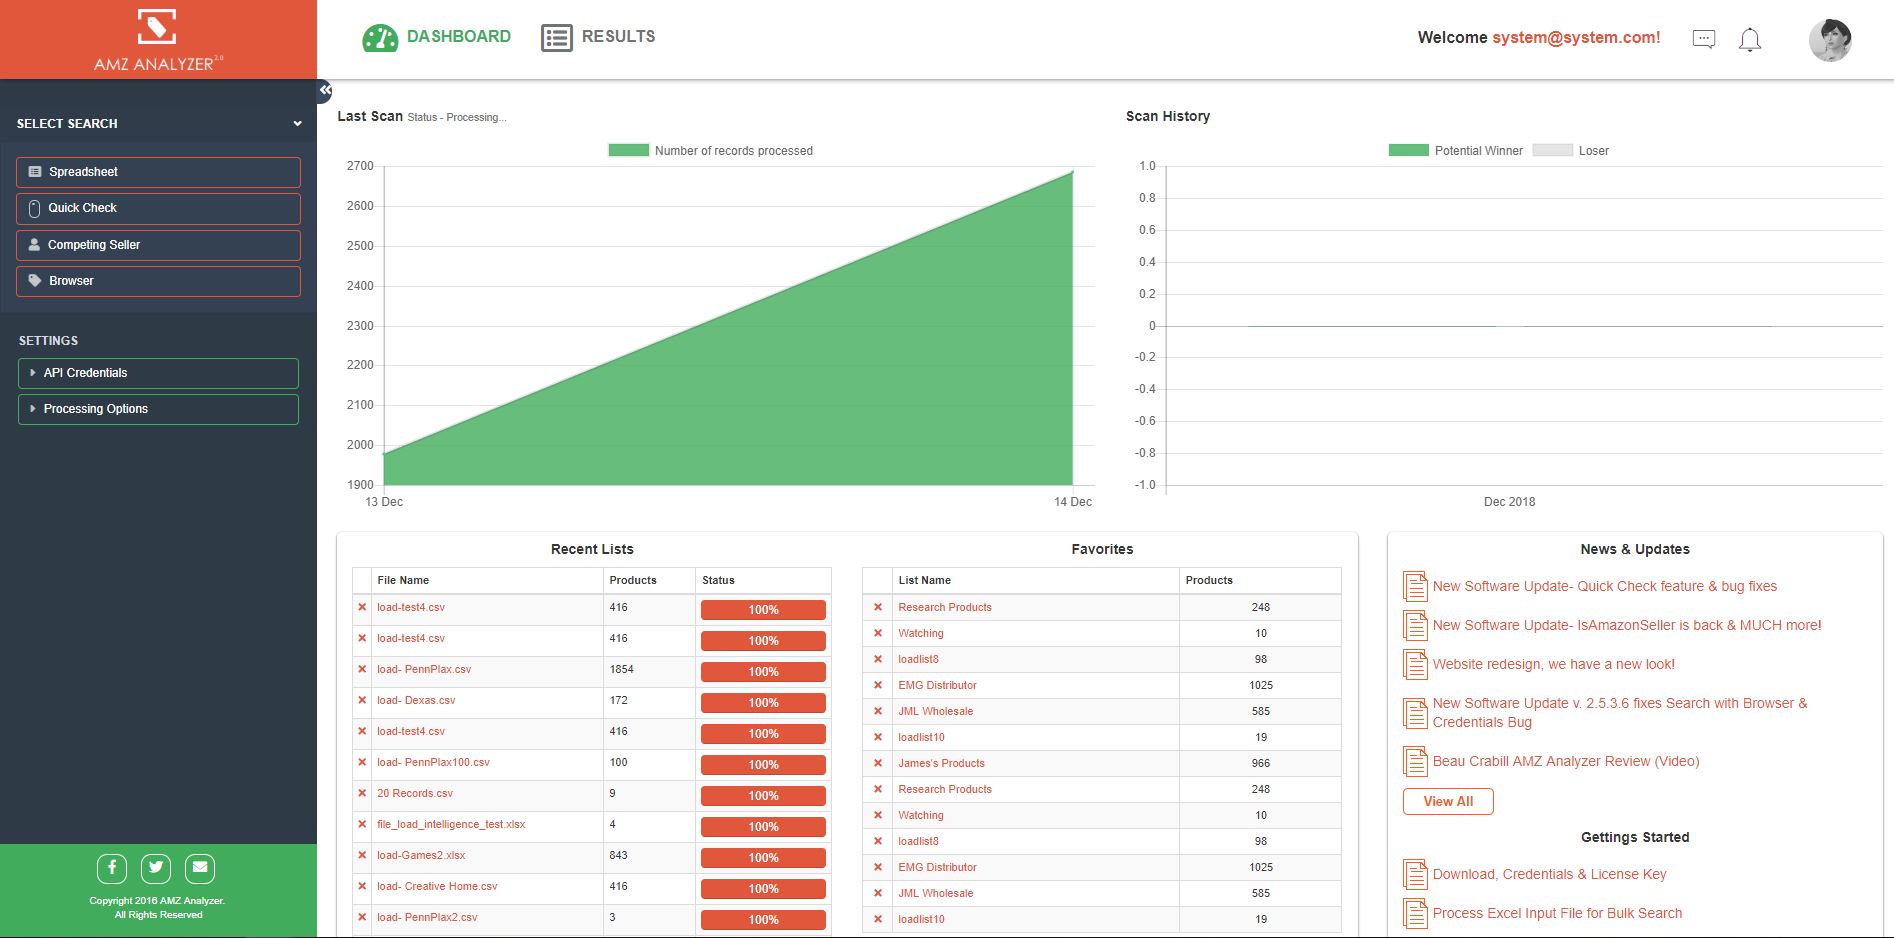The height and width of the screenshot is (938, 1894).
Task: Switch to the RESULTS tab
Action: tap(617, 36)
